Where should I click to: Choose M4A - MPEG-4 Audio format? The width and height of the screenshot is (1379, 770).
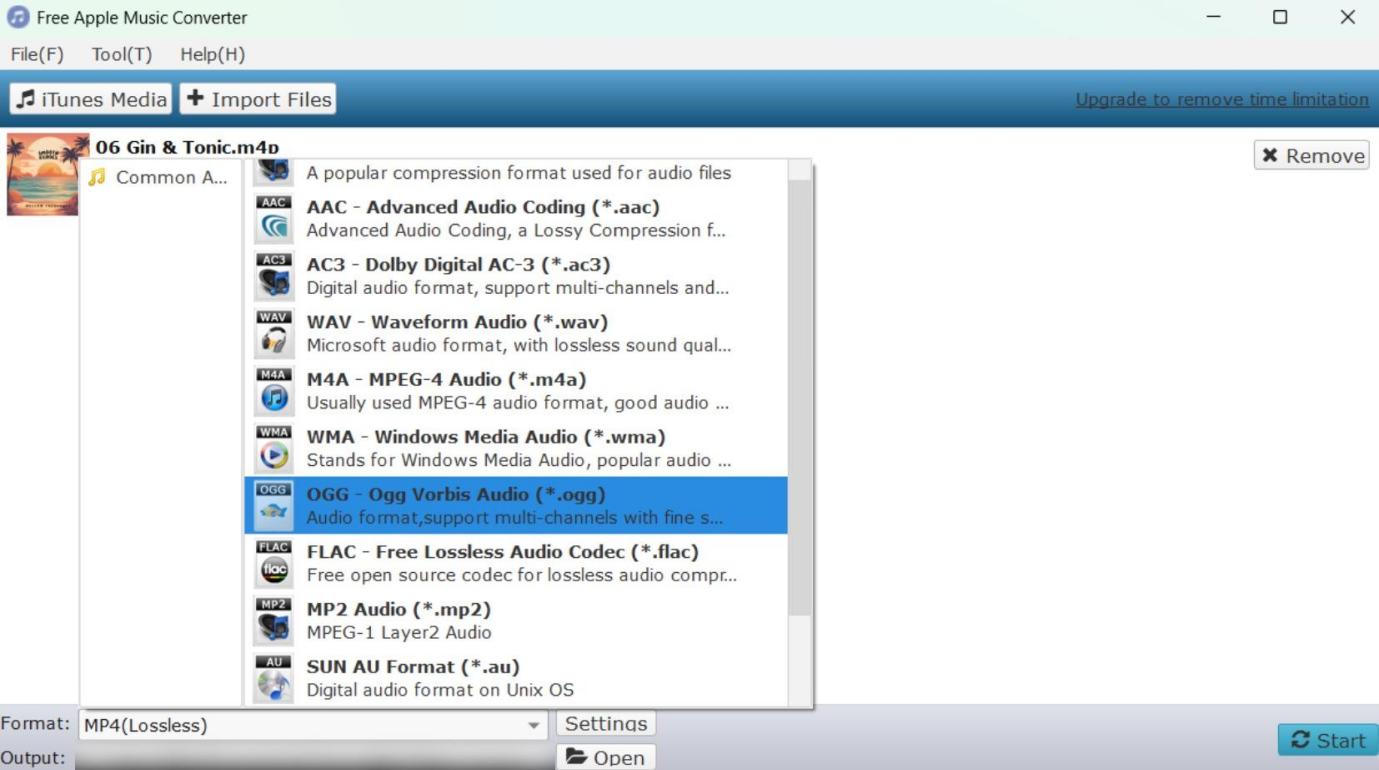[x=516, y=392]
